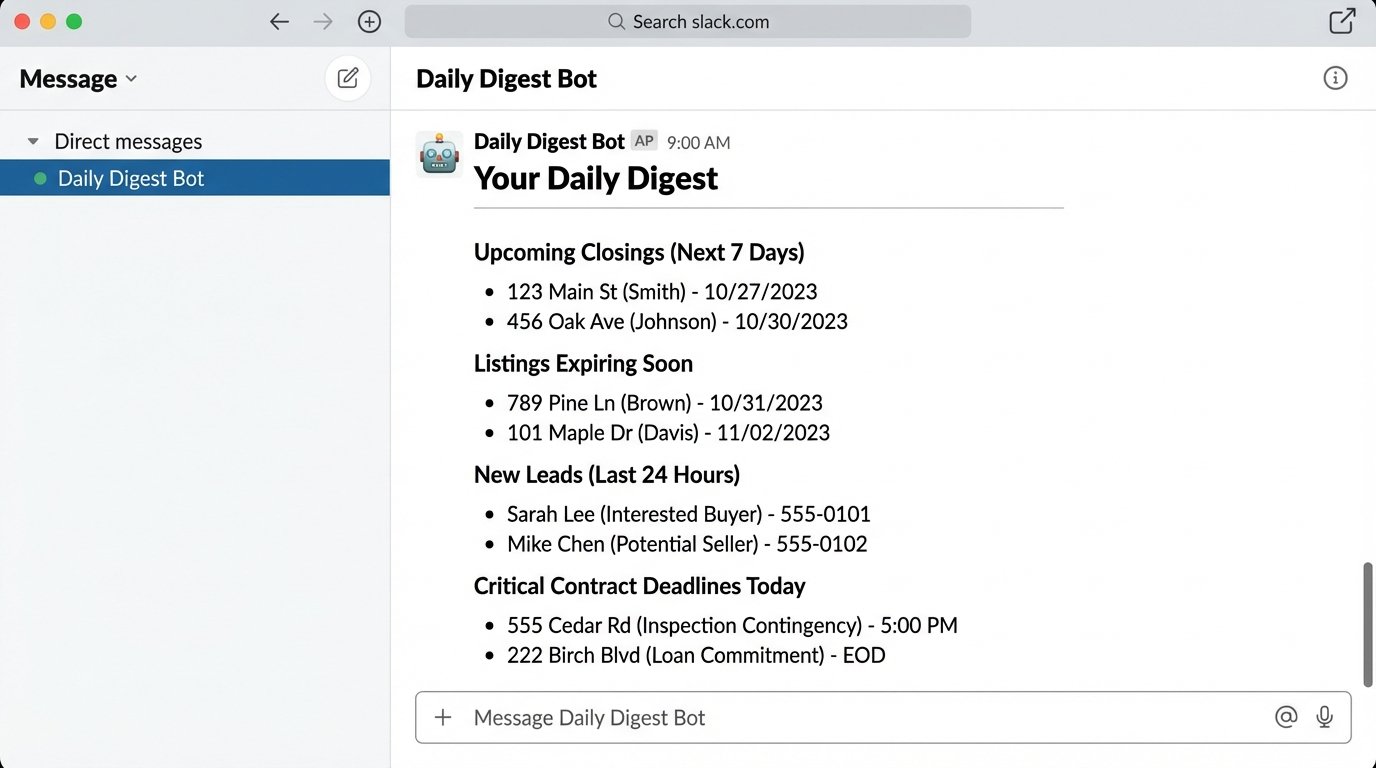1376x768 pixels.
Task: Select the attach file plus icon
Action: click(442, 717)
